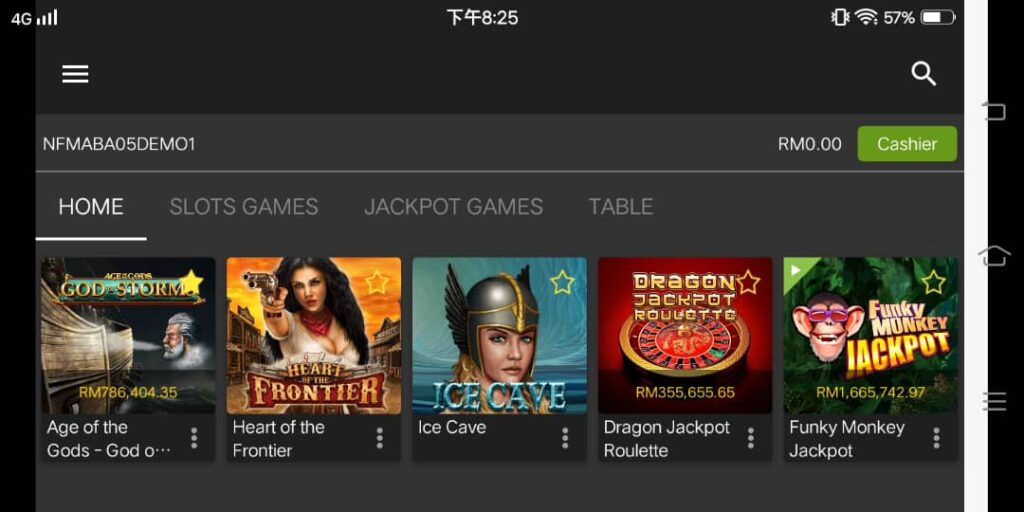Viewport: 1024px width, 512px height.
Task: Tap the search magnifier icon
Action: point(923,74)
